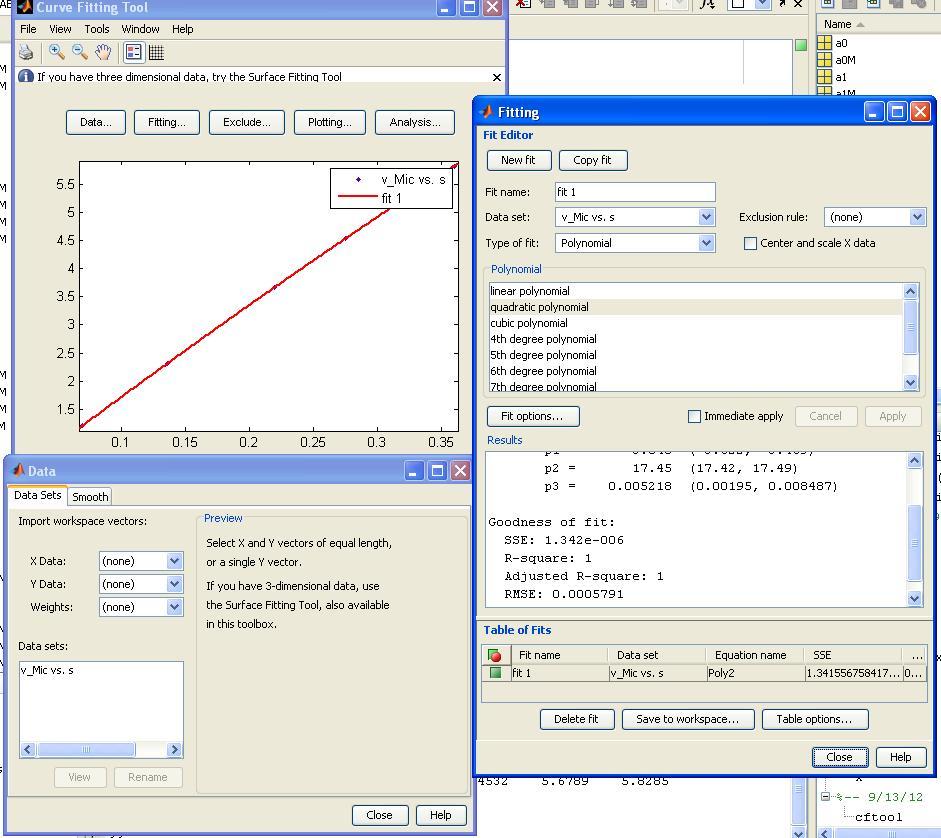Click the a0 variable icon in workspace
This screenshot has height=838, width=941.
click(x=825, y=43)
